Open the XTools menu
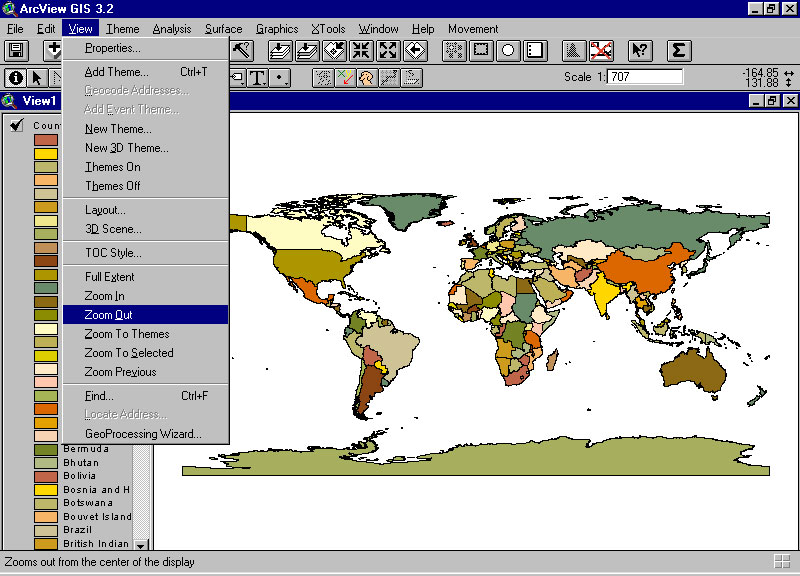 coord(328,29)
